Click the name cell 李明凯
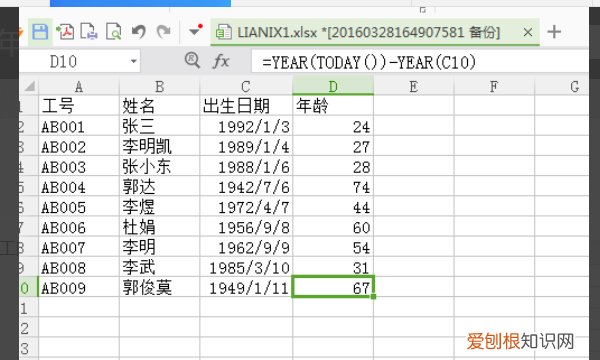This screenshot has width=600, height=360. (160, 147)
